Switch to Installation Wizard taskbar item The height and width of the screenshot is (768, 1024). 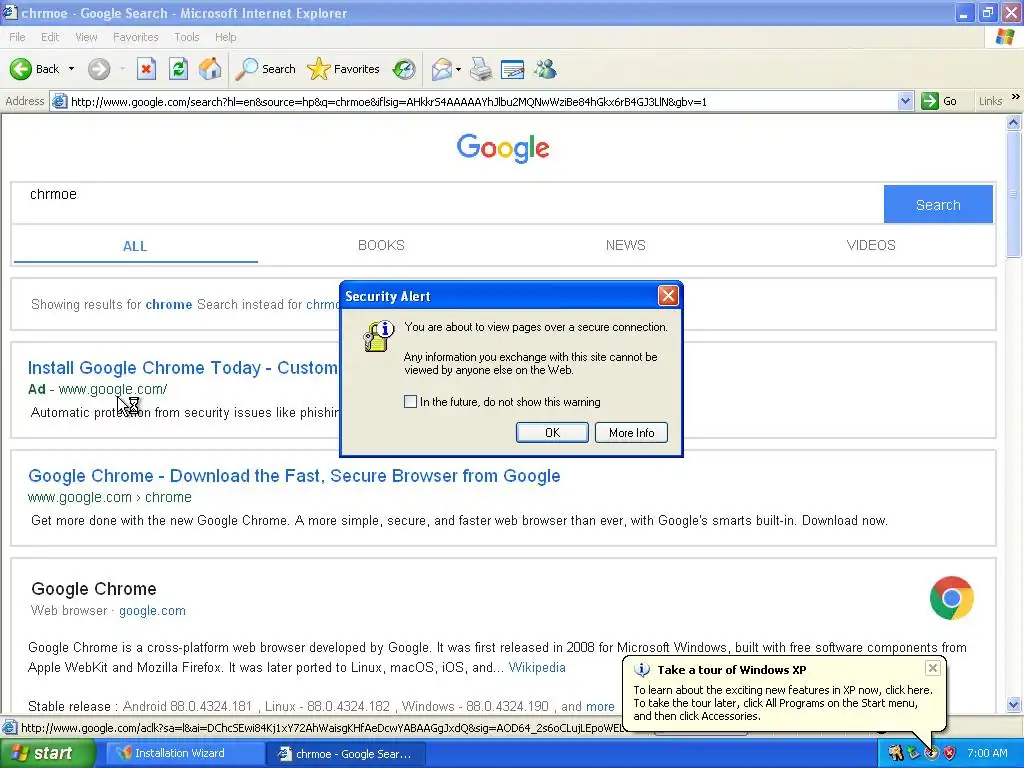(185, 753)
